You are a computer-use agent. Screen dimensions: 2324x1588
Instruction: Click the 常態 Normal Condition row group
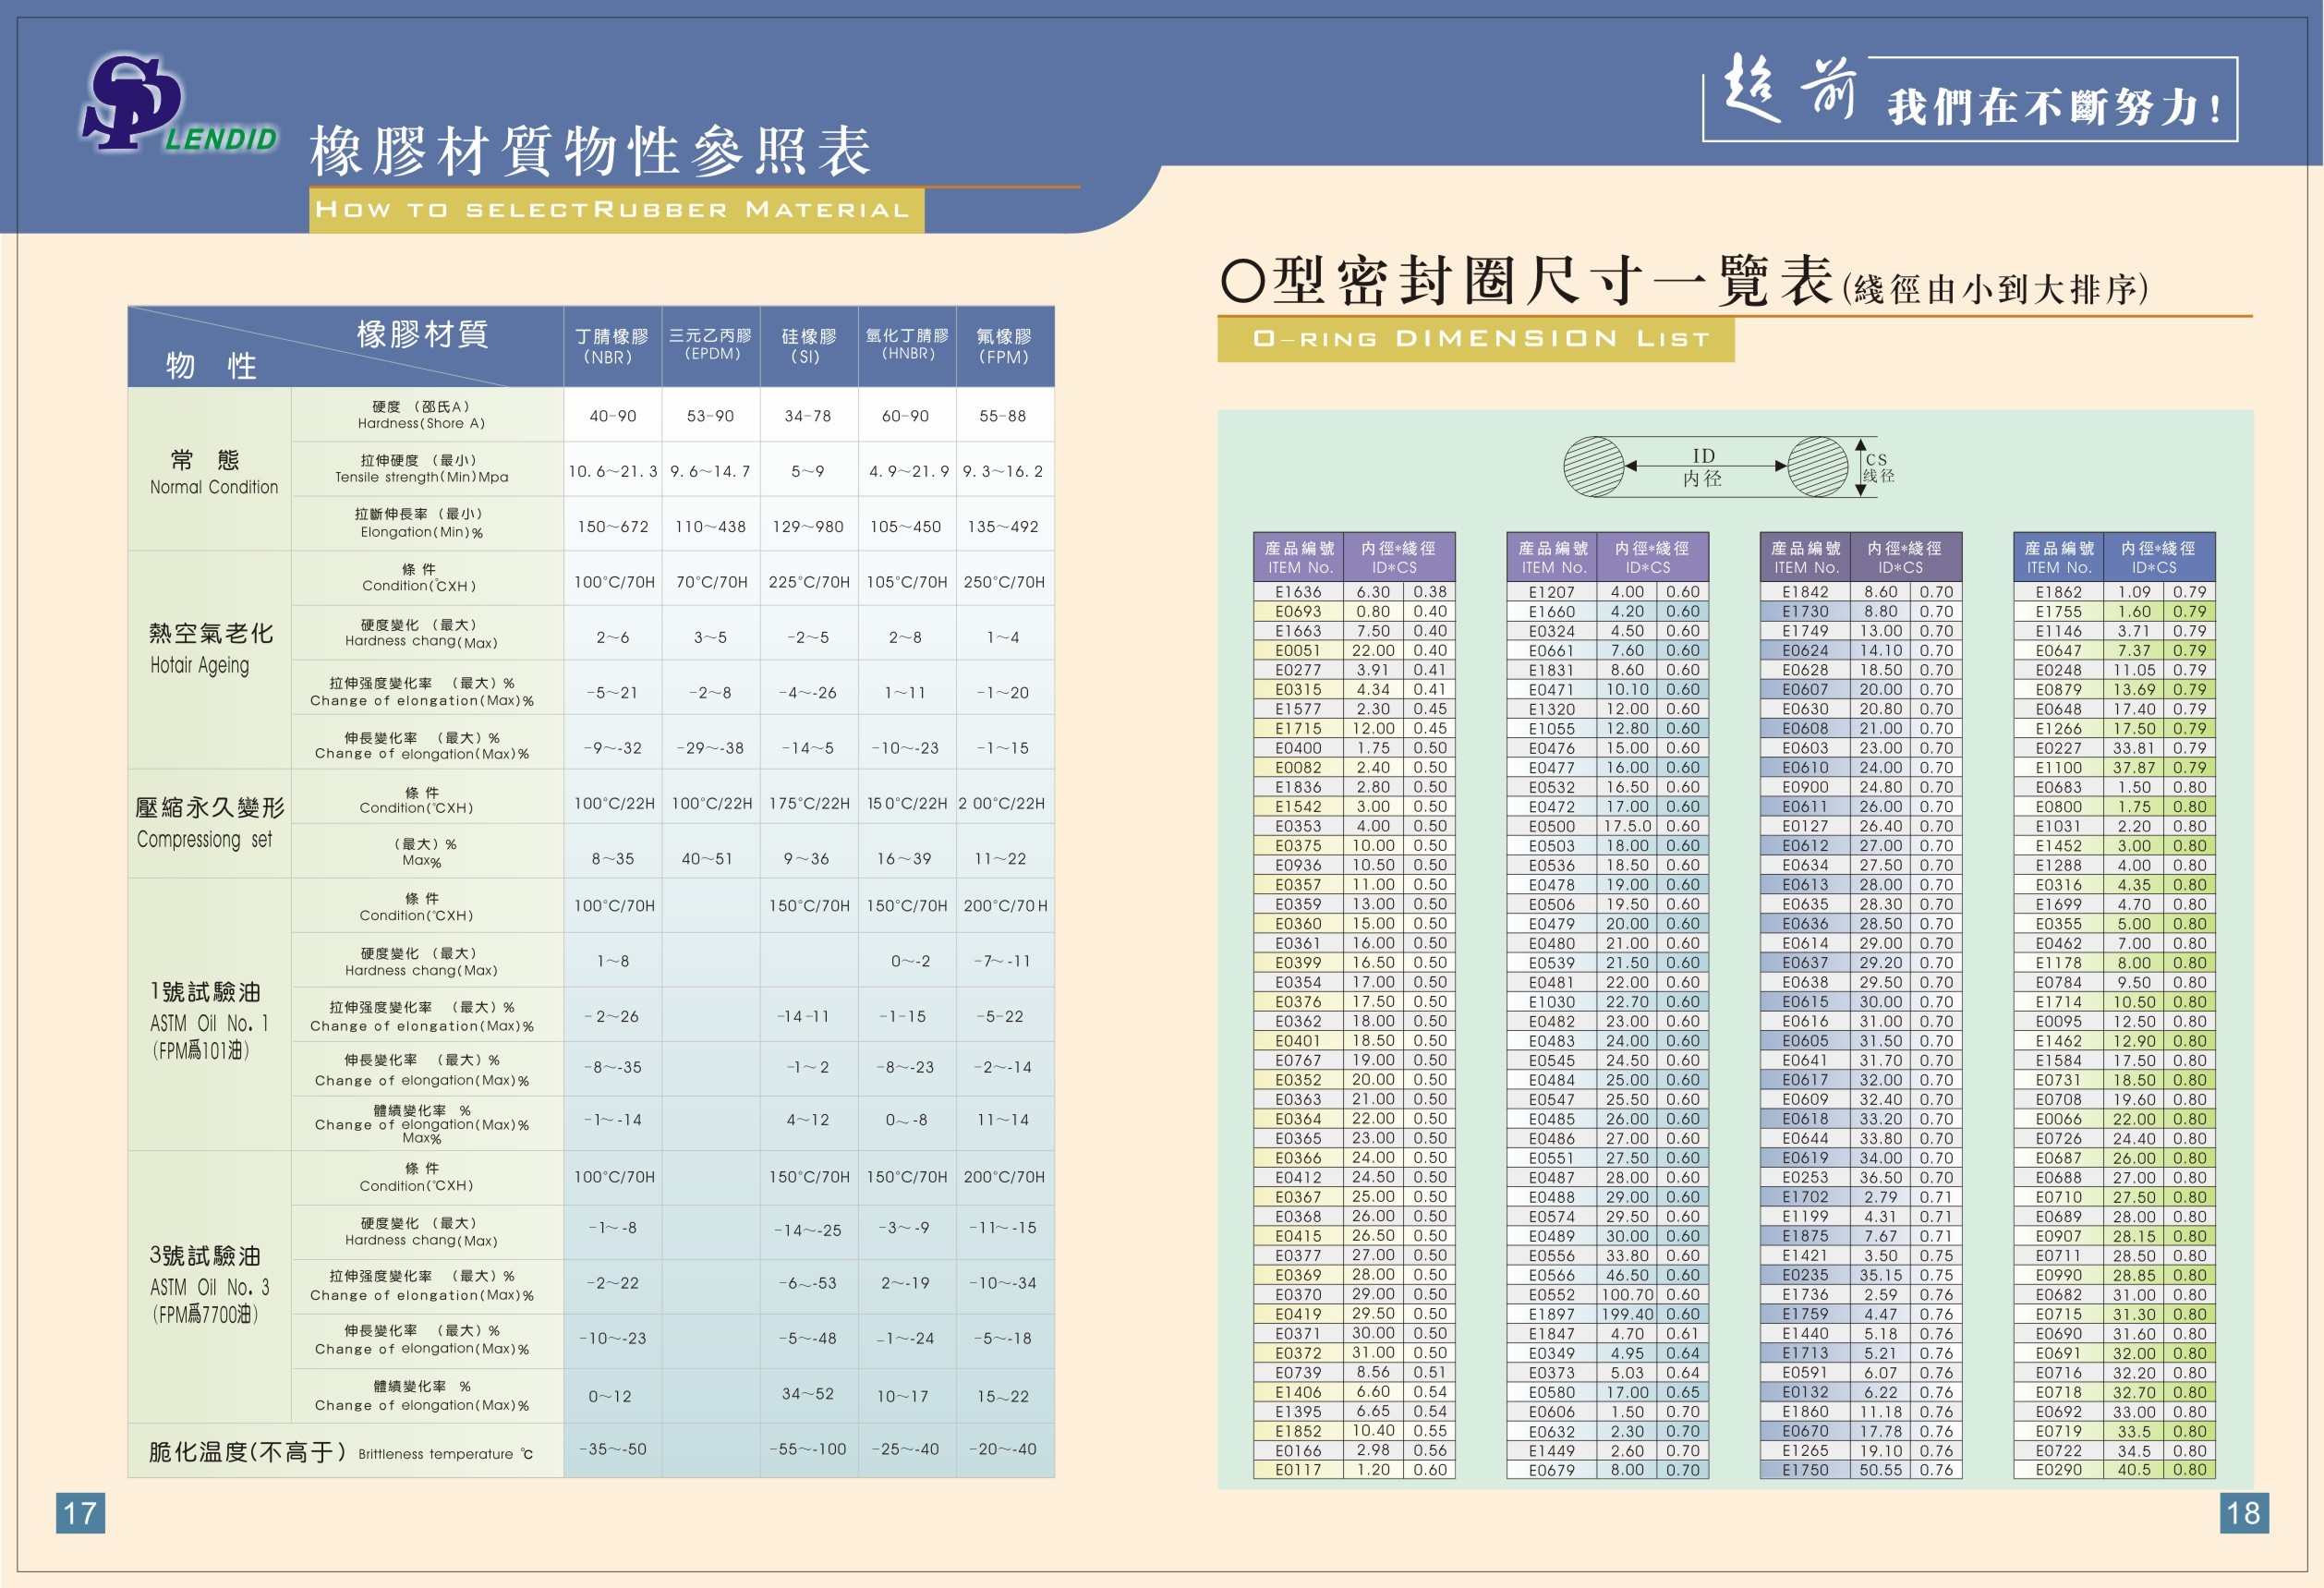click(x=209, y=469)
